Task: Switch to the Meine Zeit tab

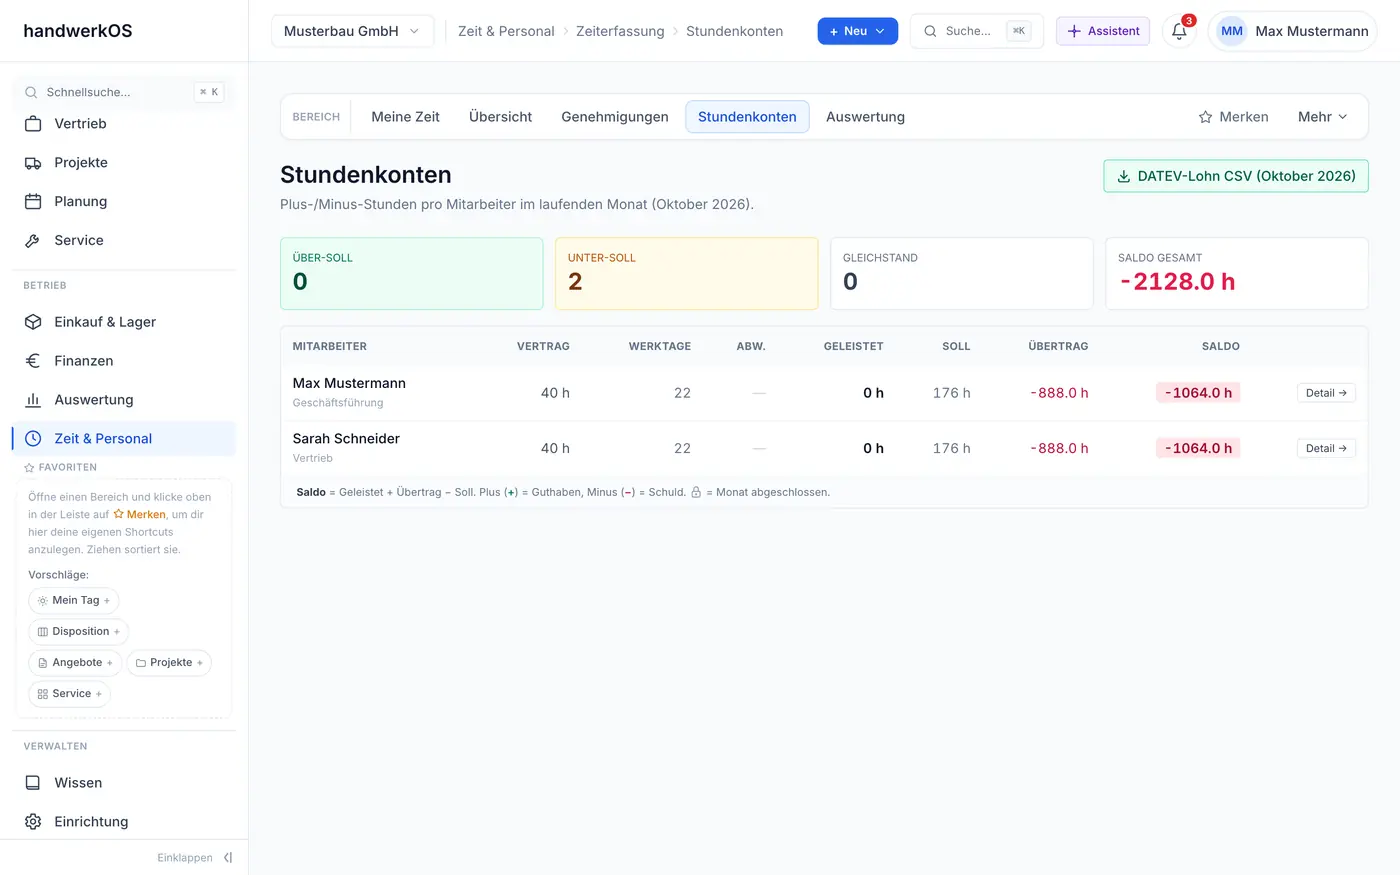Action: tap(405, 117)
